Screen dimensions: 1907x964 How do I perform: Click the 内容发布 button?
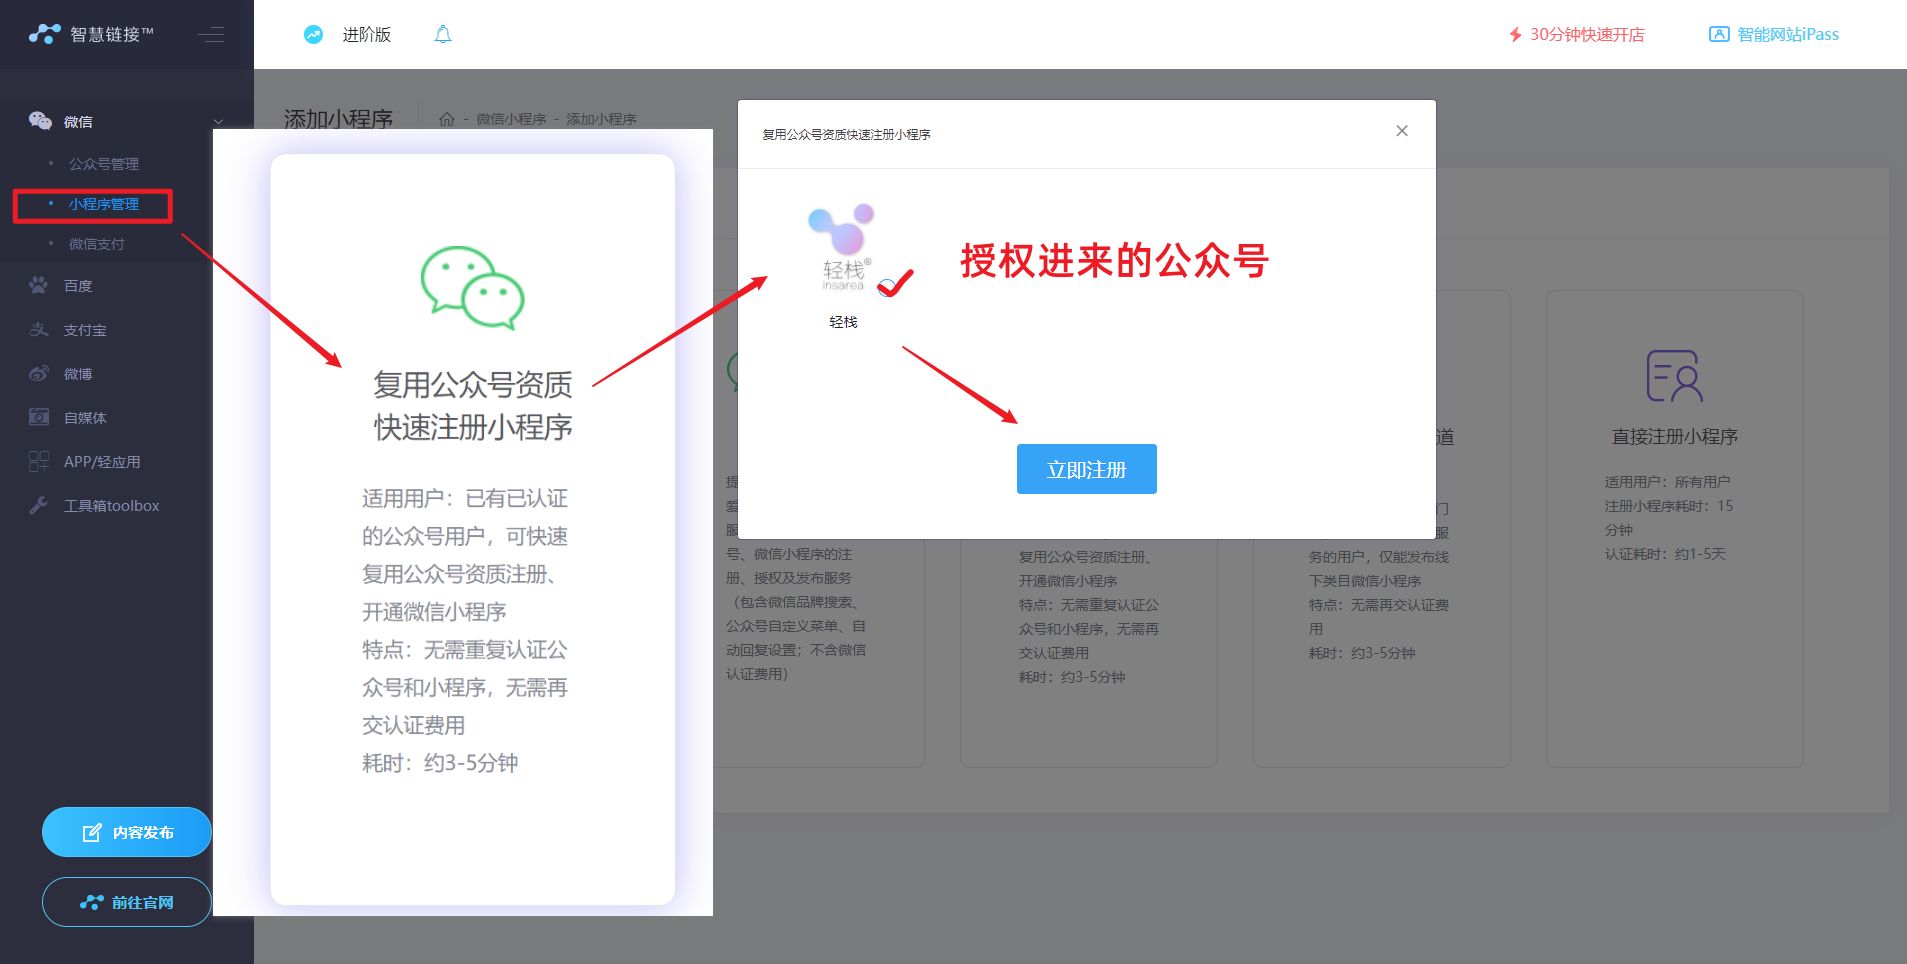127,832
